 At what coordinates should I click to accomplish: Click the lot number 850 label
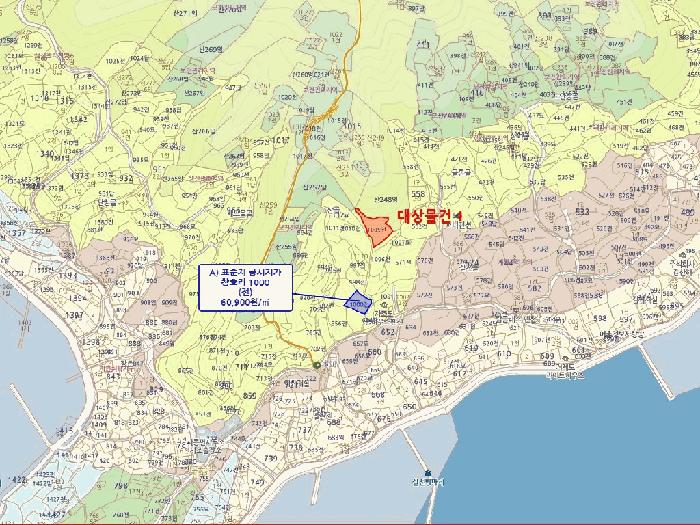250,396
